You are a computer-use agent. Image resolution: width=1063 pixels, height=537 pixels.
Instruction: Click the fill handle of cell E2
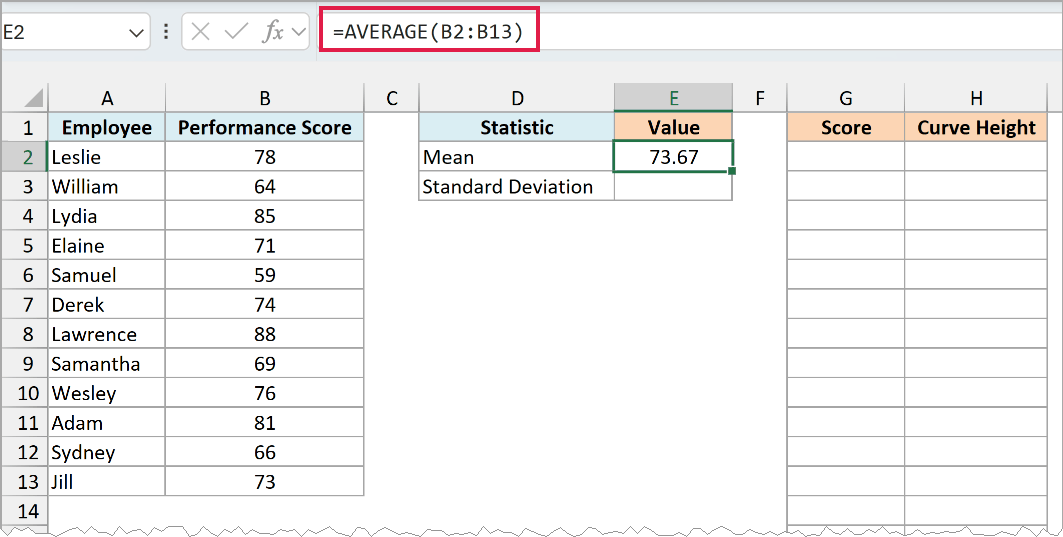pos(732,171)
